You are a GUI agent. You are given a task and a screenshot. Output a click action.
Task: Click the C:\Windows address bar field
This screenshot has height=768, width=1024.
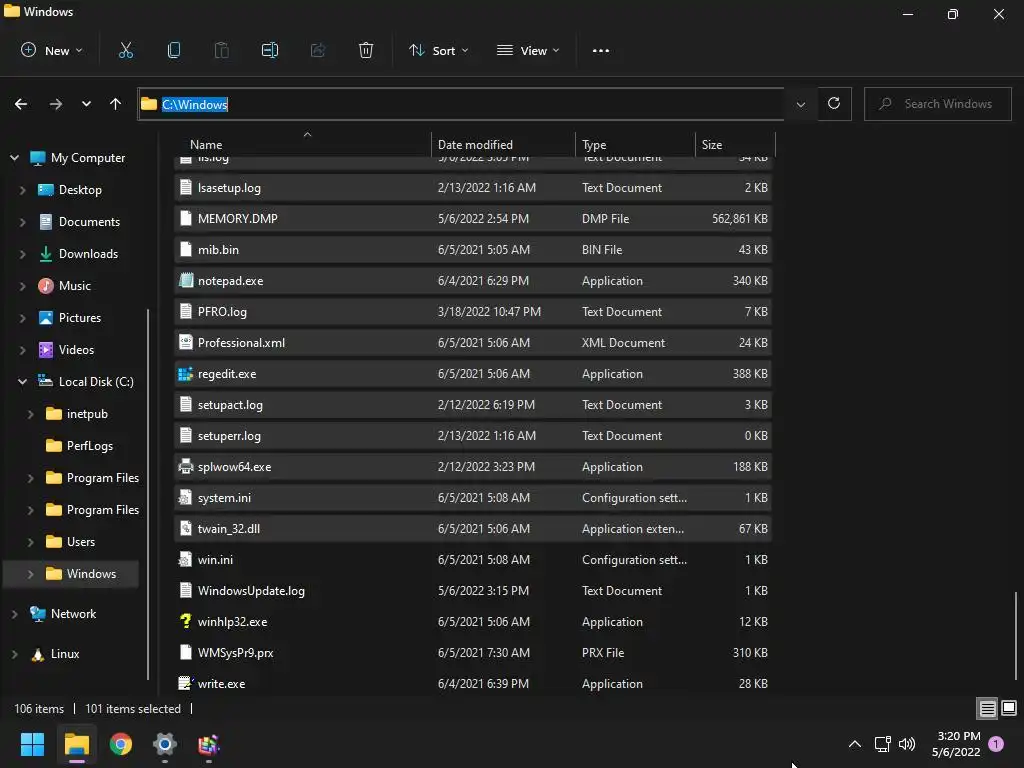(x=460, y=104)
